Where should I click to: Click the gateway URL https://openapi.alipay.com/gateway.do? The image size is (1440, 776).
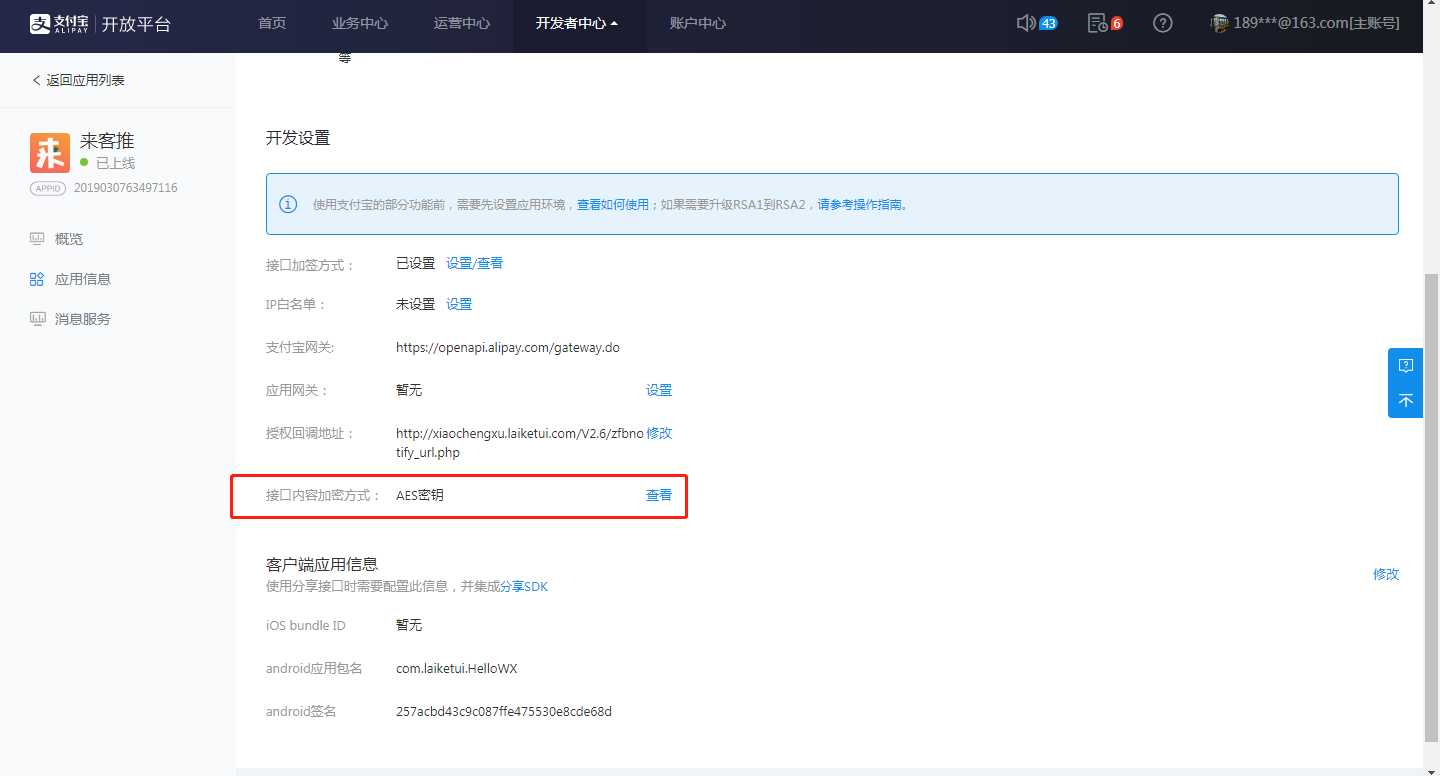(508, 348)
